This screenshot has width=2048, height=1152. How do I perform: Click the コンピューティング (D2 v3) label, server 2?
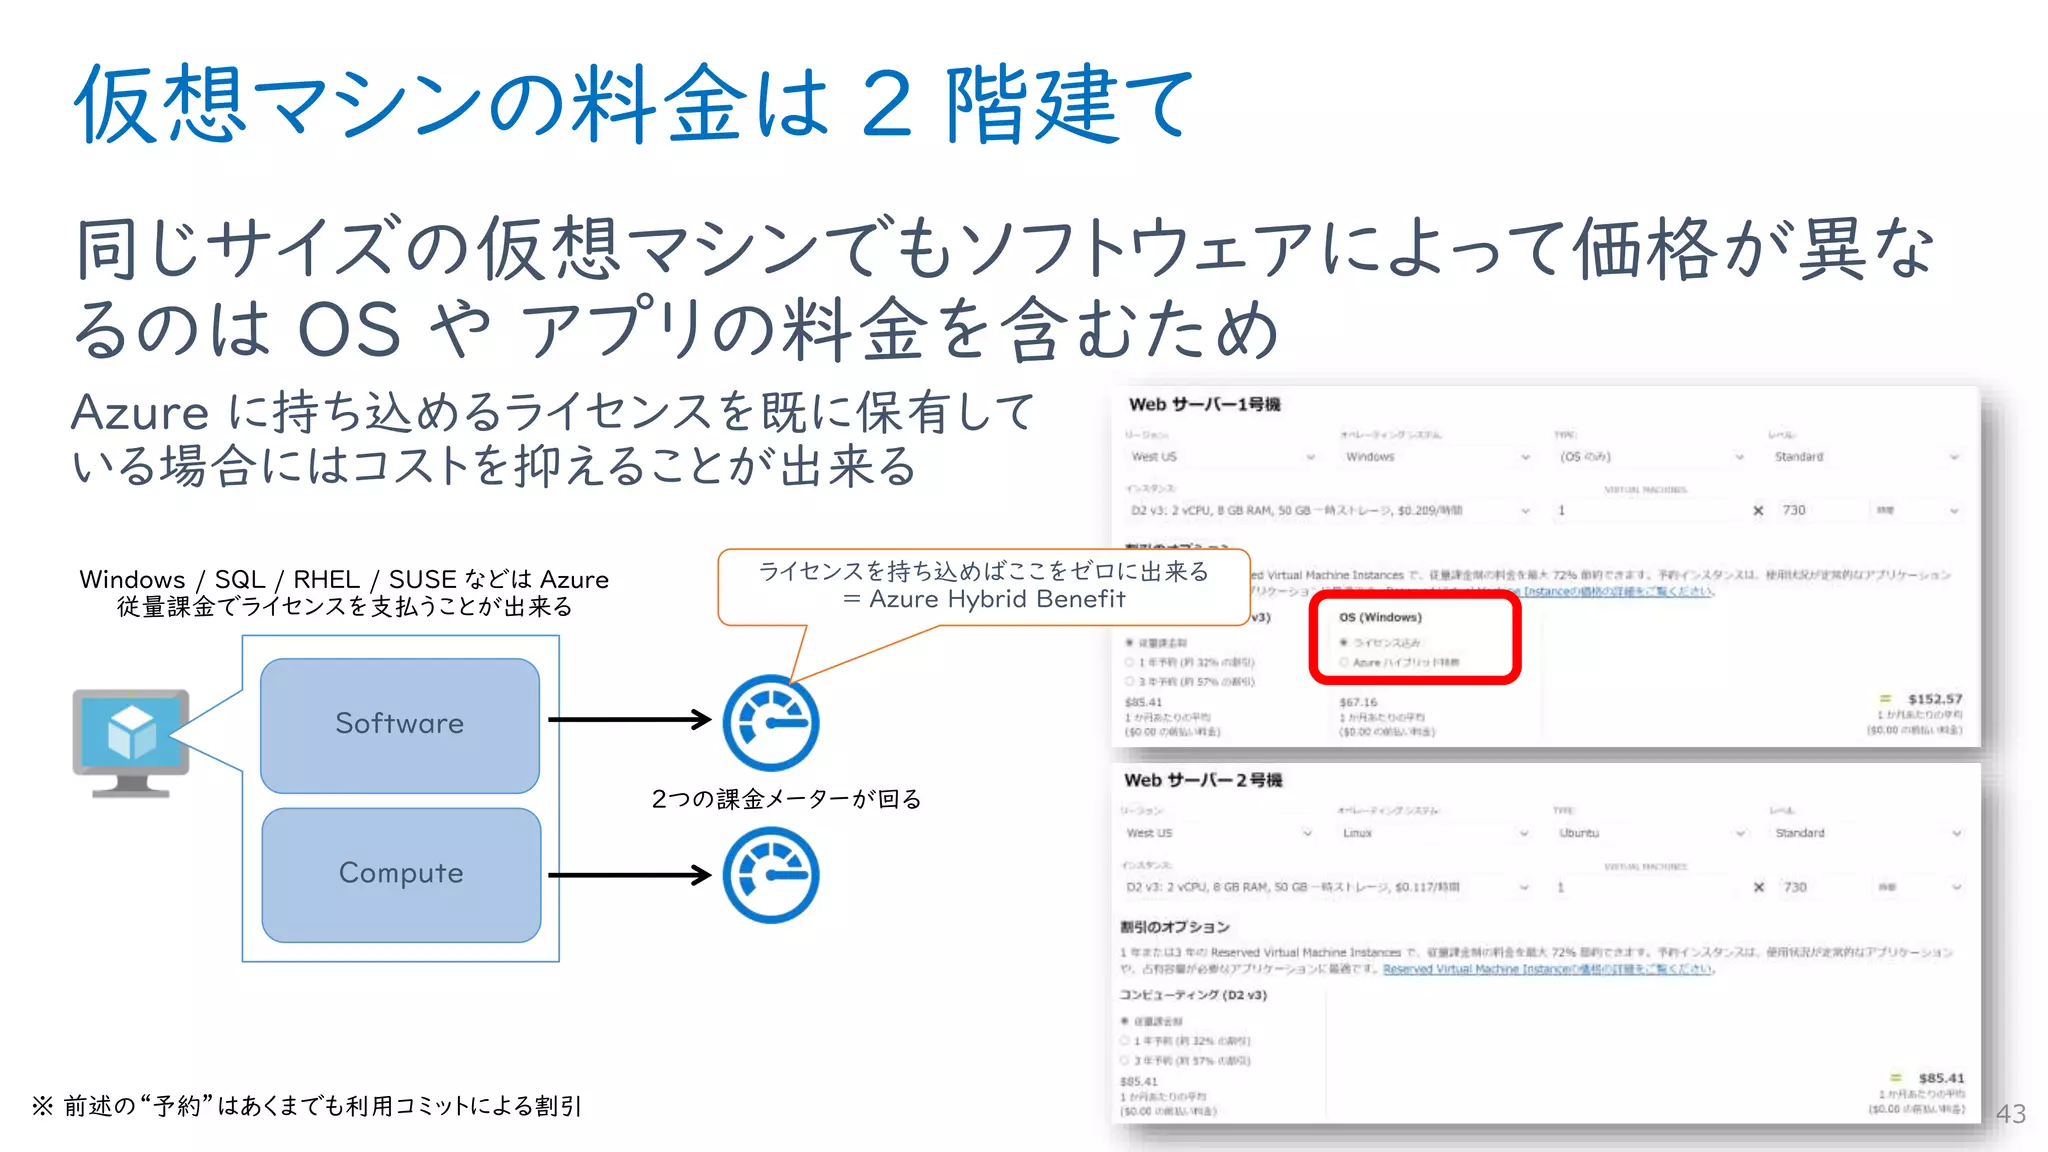pyautogui.click(x=1193, y=995)
